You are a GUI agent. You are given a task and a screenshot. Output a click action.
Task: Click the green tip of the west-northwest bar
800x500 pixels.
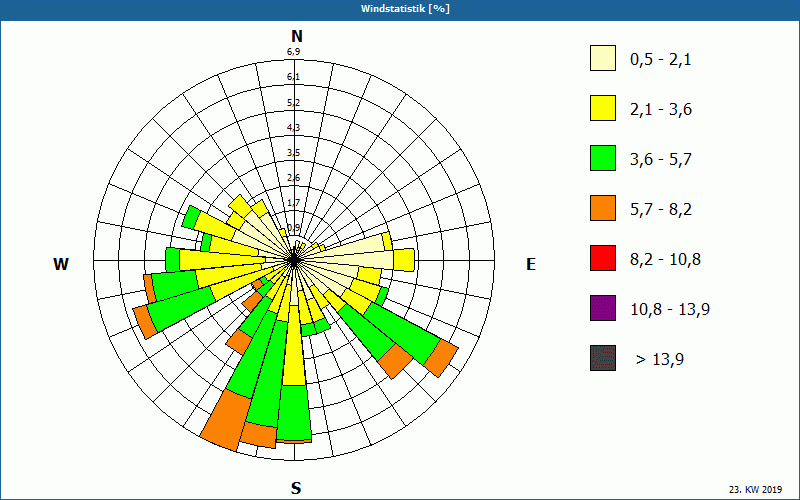pos(190,217)
